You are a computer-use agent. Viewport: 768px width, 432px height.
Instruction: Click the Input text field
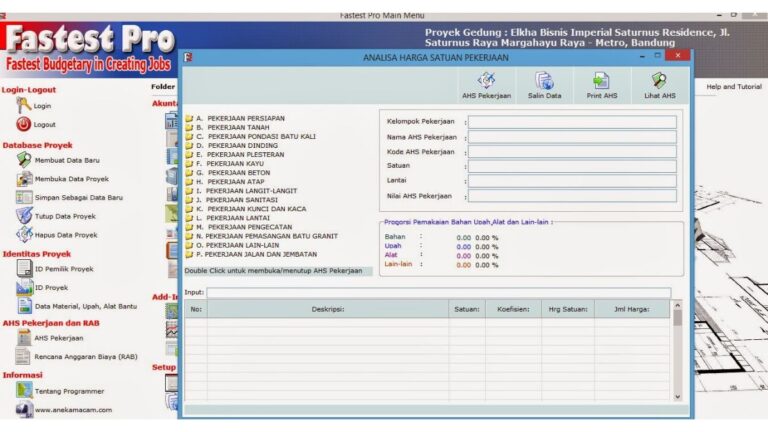point(438,293)
